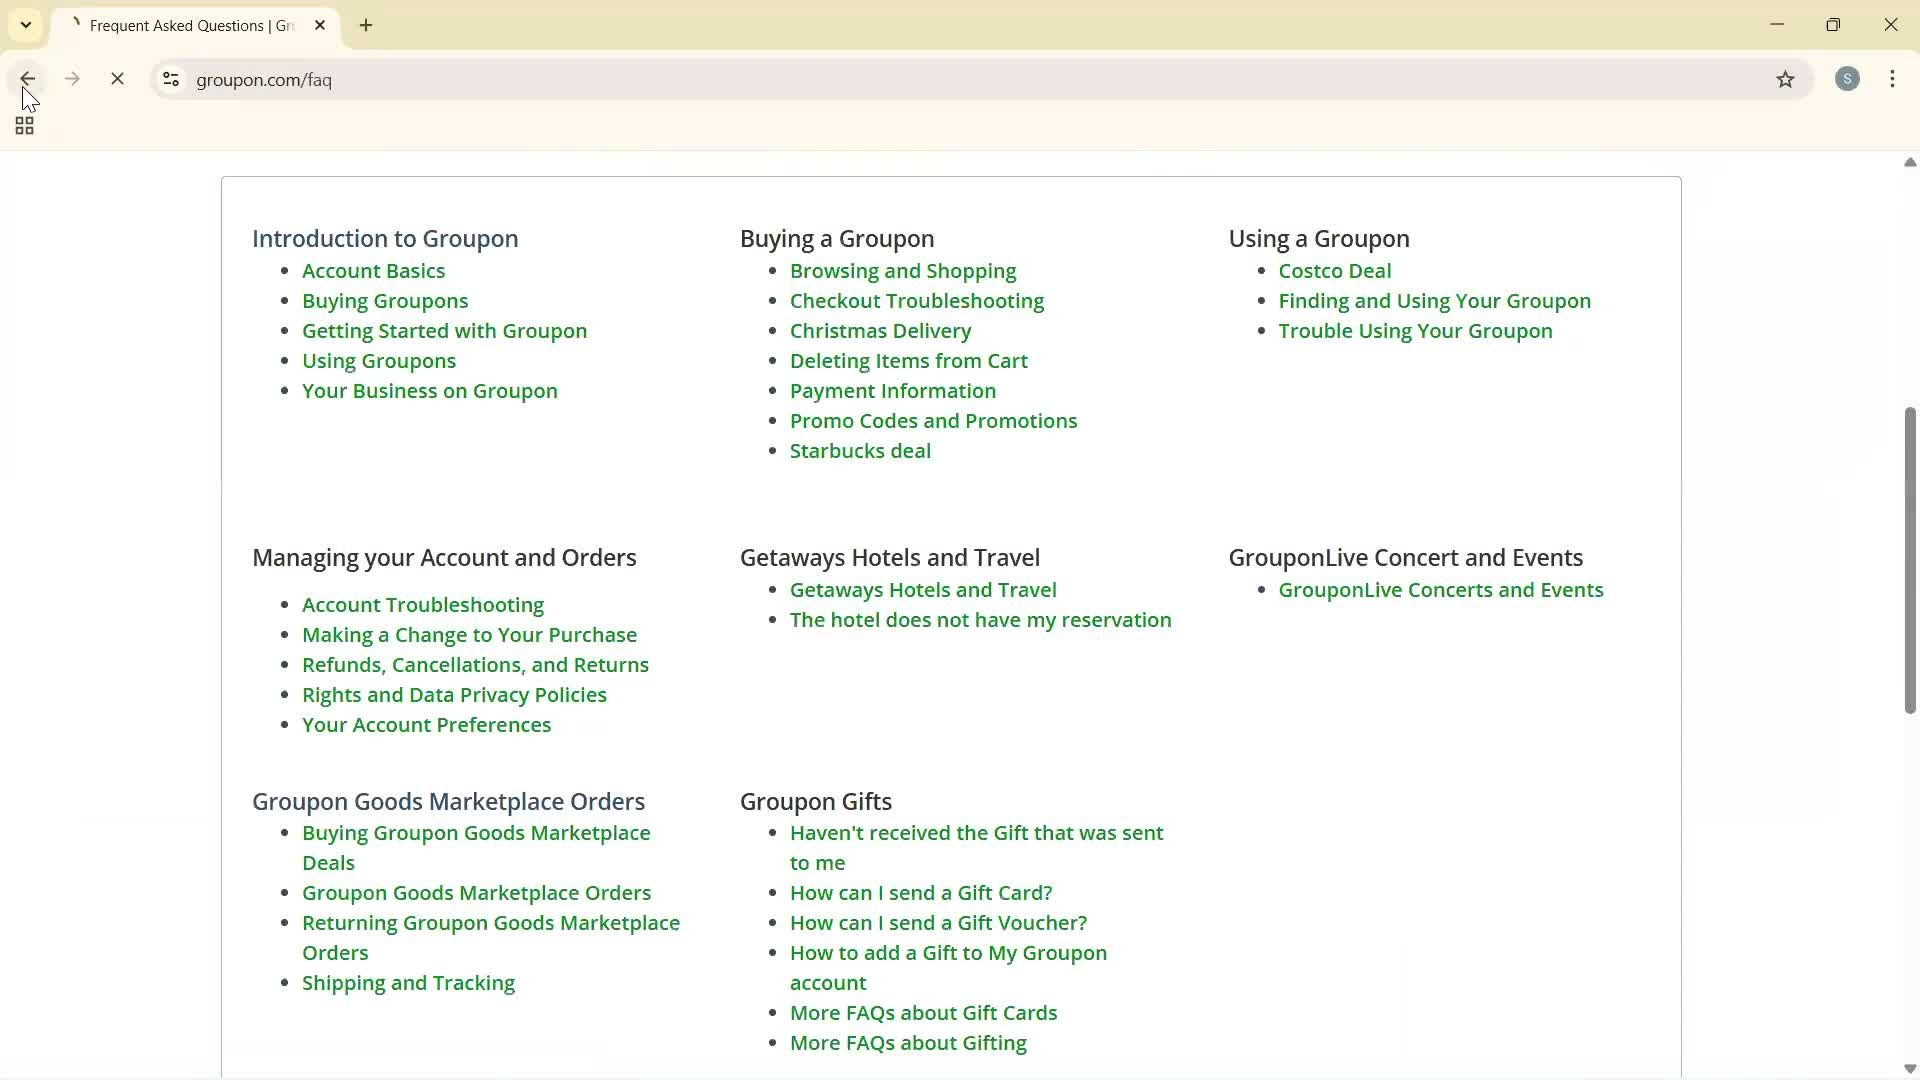Click the forward navigation arrow

(x=71, y=79)
